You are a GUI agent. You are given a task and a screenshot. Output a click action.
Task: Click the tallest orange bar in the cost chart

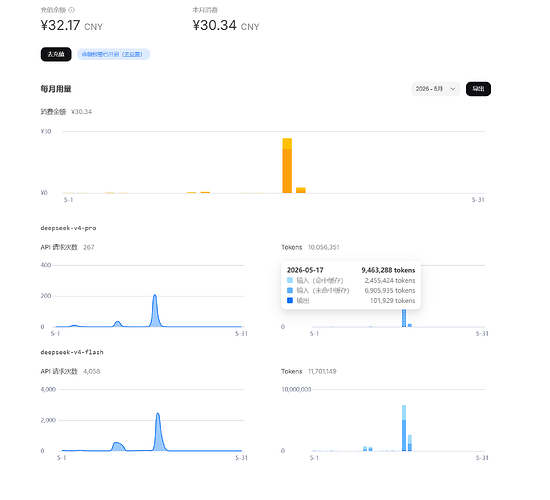click(x=287, y=166)
